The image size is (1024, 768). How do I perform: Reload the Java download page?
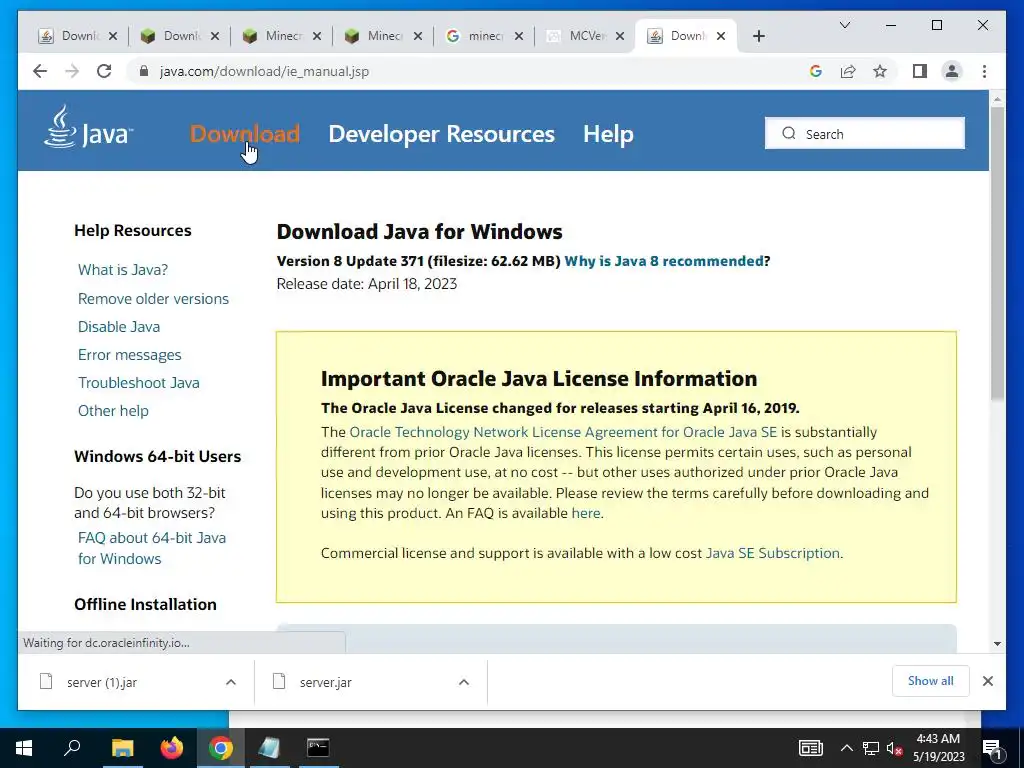coord(104,71)
